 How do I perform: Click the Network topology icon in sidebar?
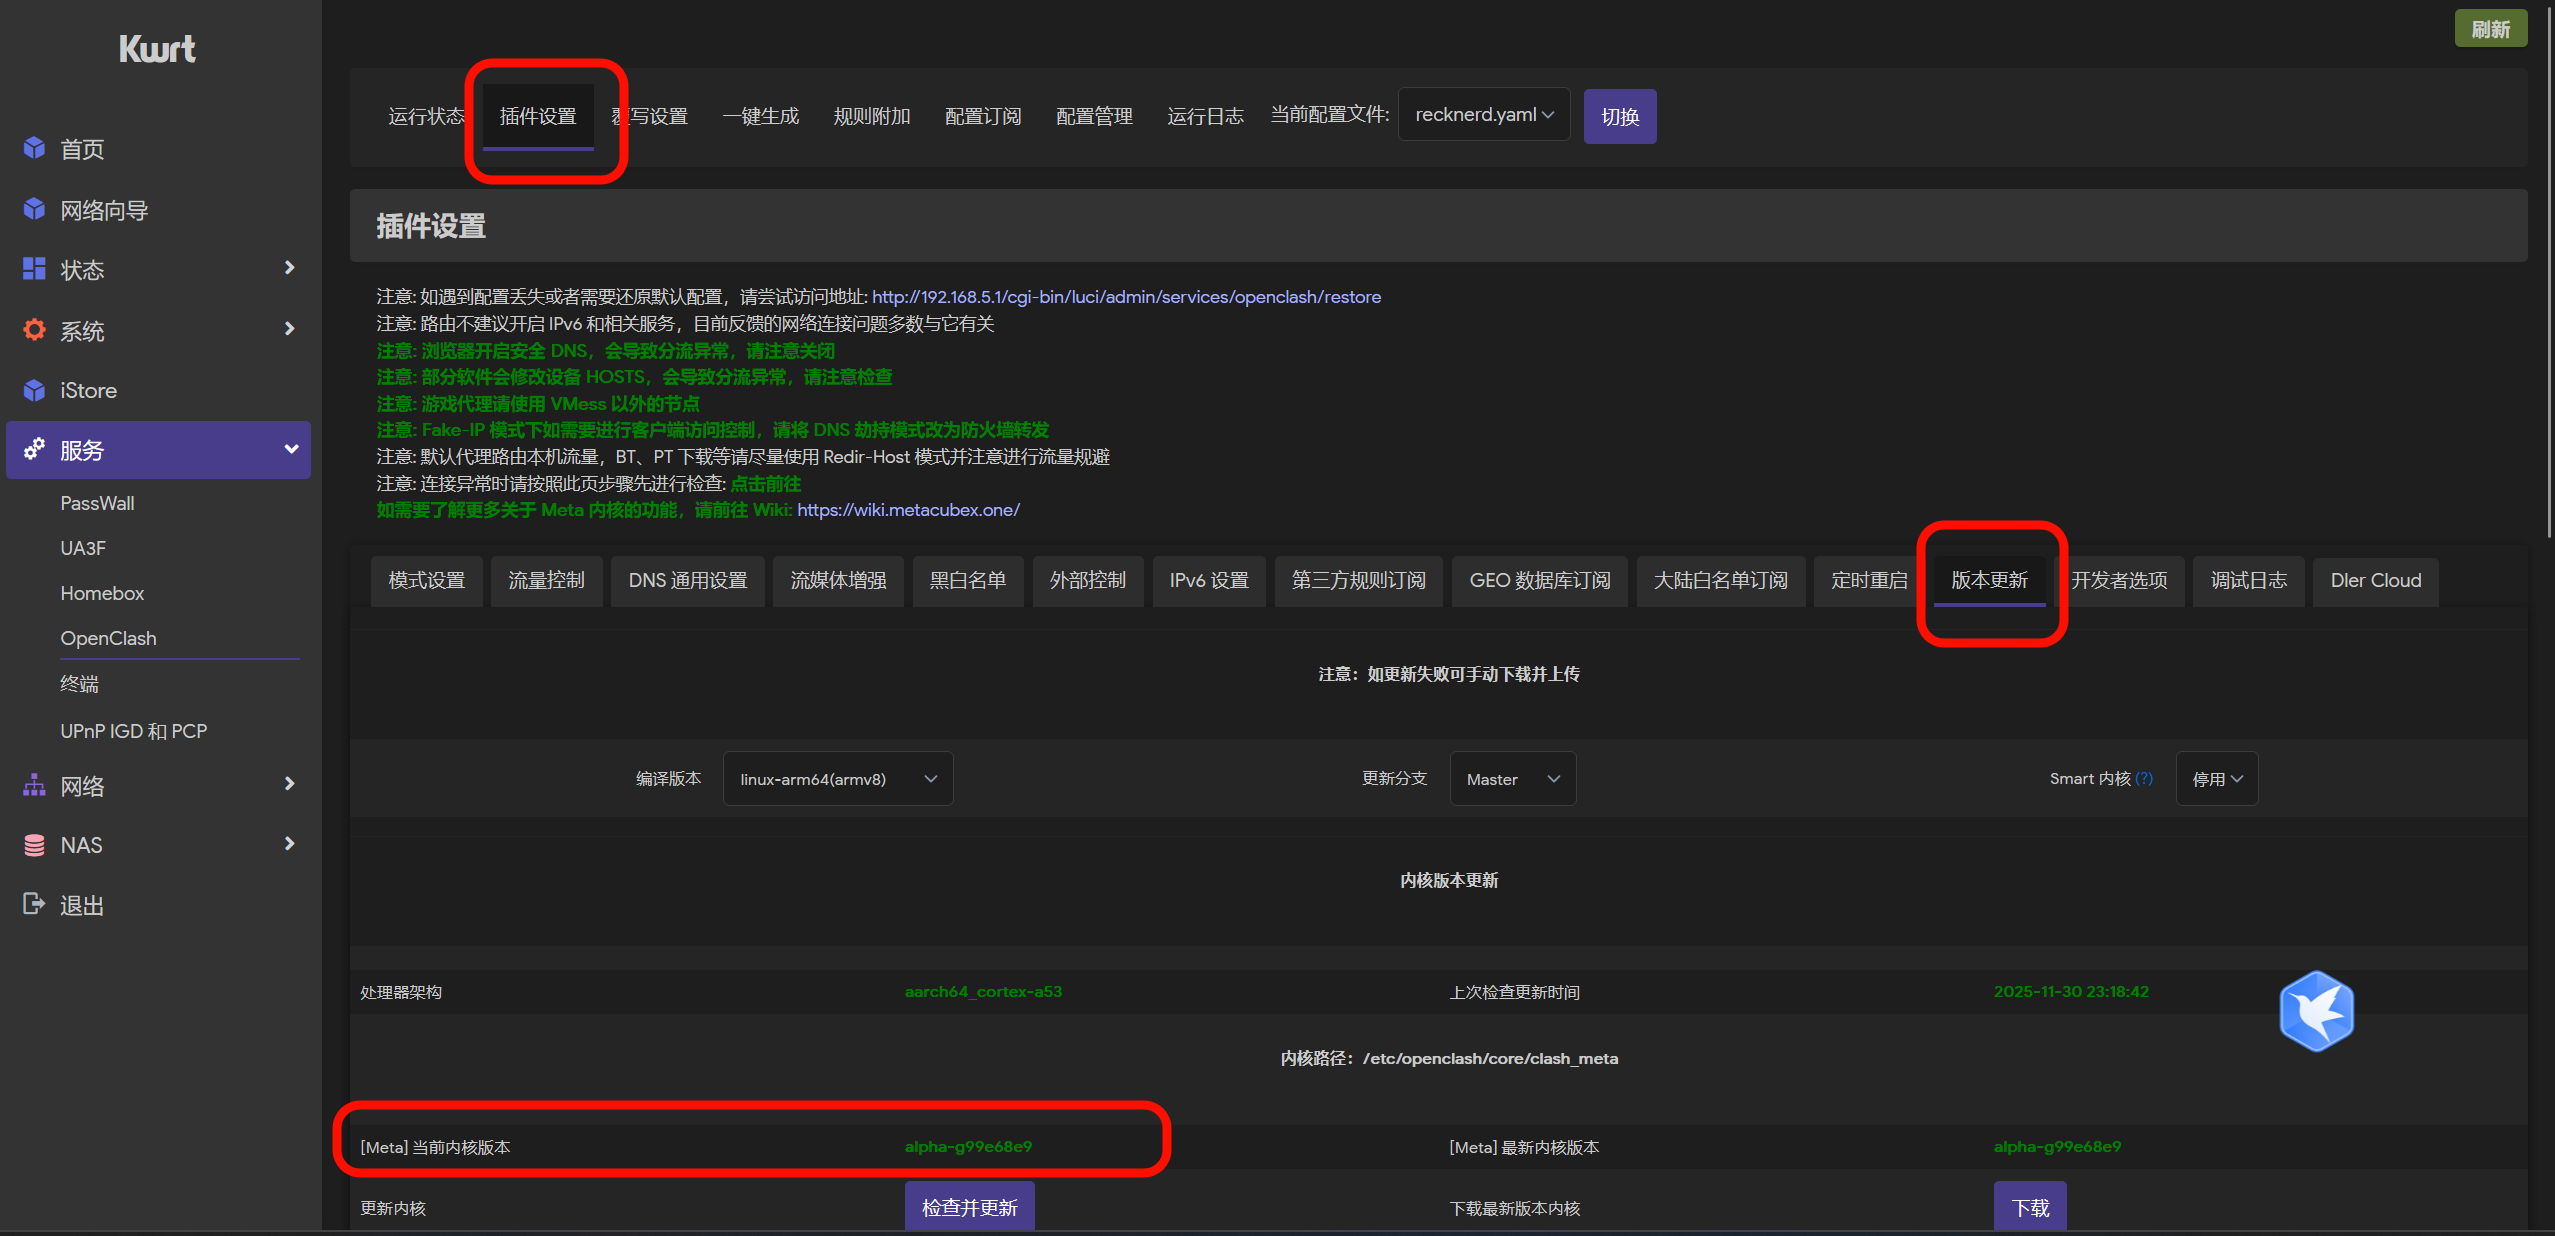click(x=34, y=785)
